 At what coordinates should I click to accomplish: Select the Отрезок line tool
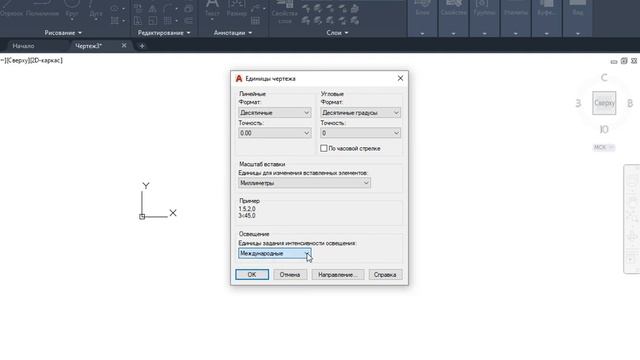11,9
